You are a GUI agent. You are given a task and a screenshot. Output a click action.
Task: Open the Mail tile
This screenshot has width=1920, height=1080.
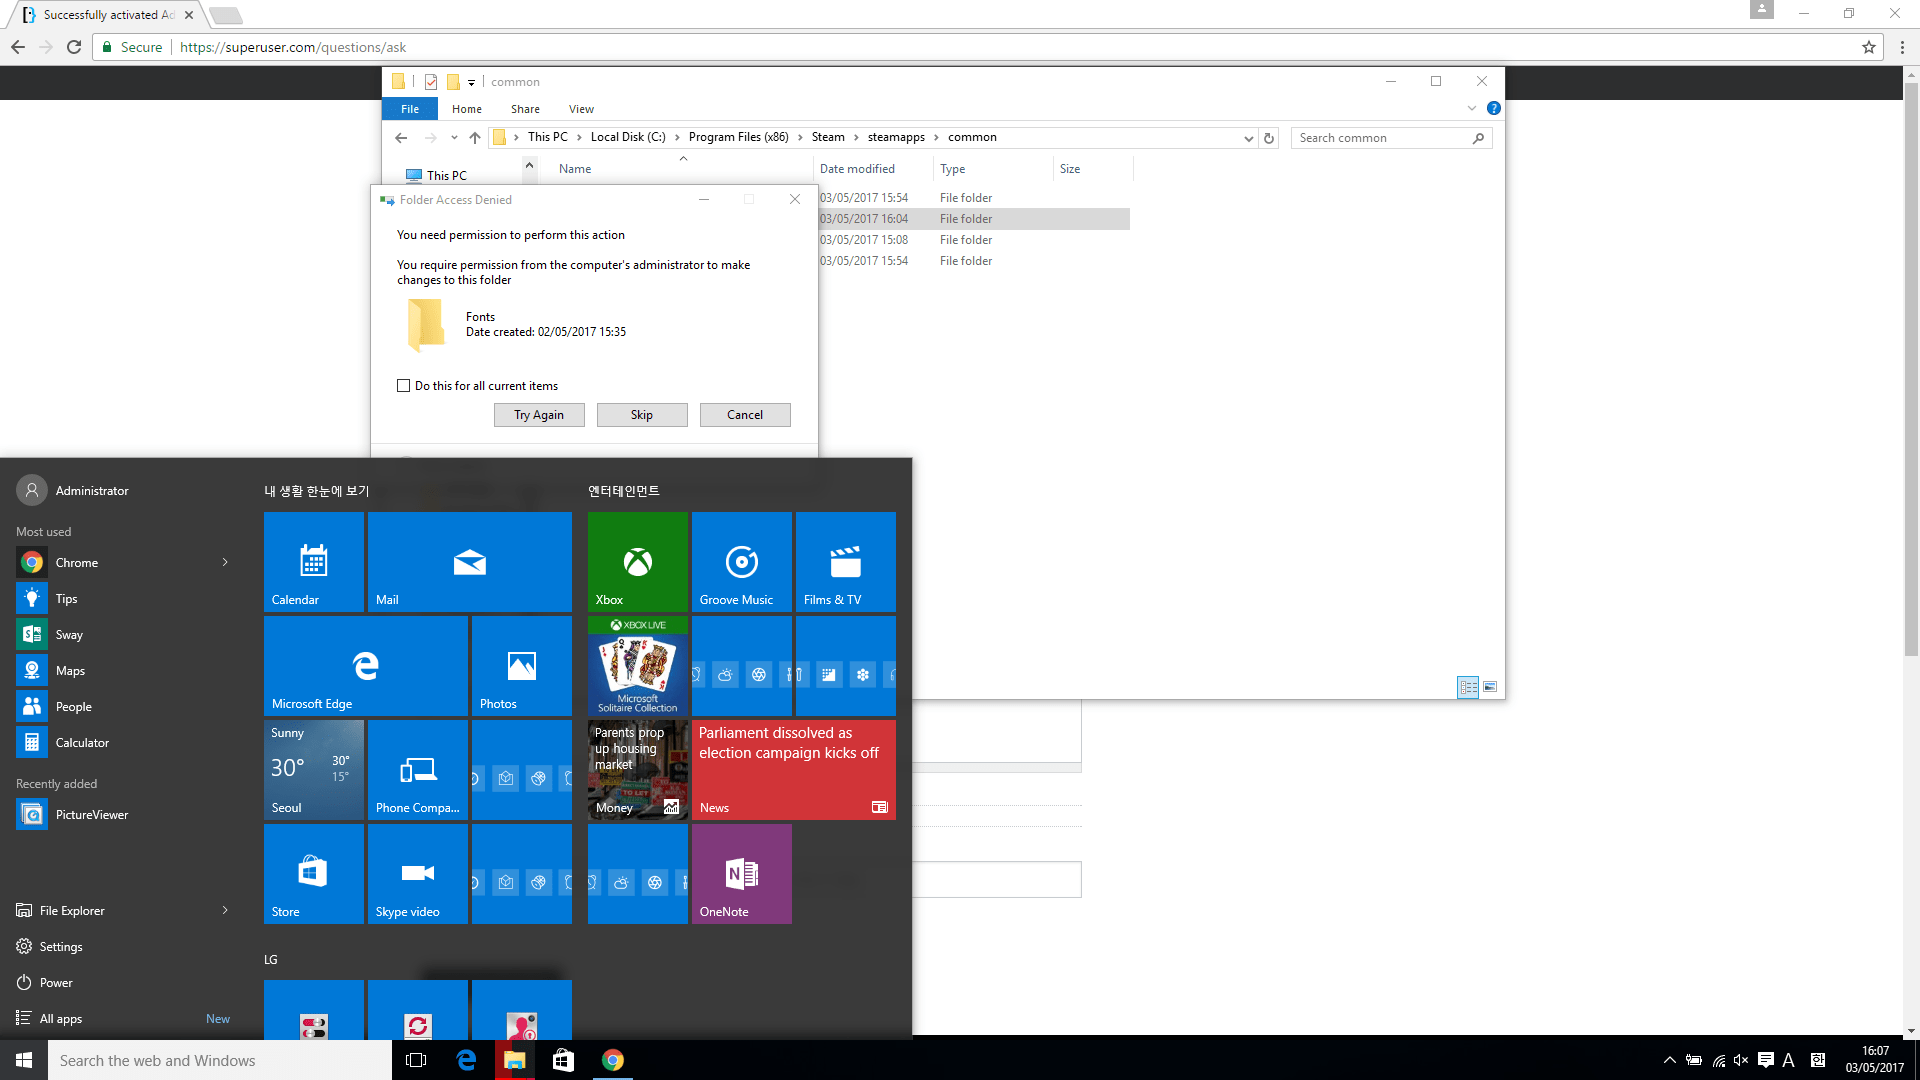(470, 562)
